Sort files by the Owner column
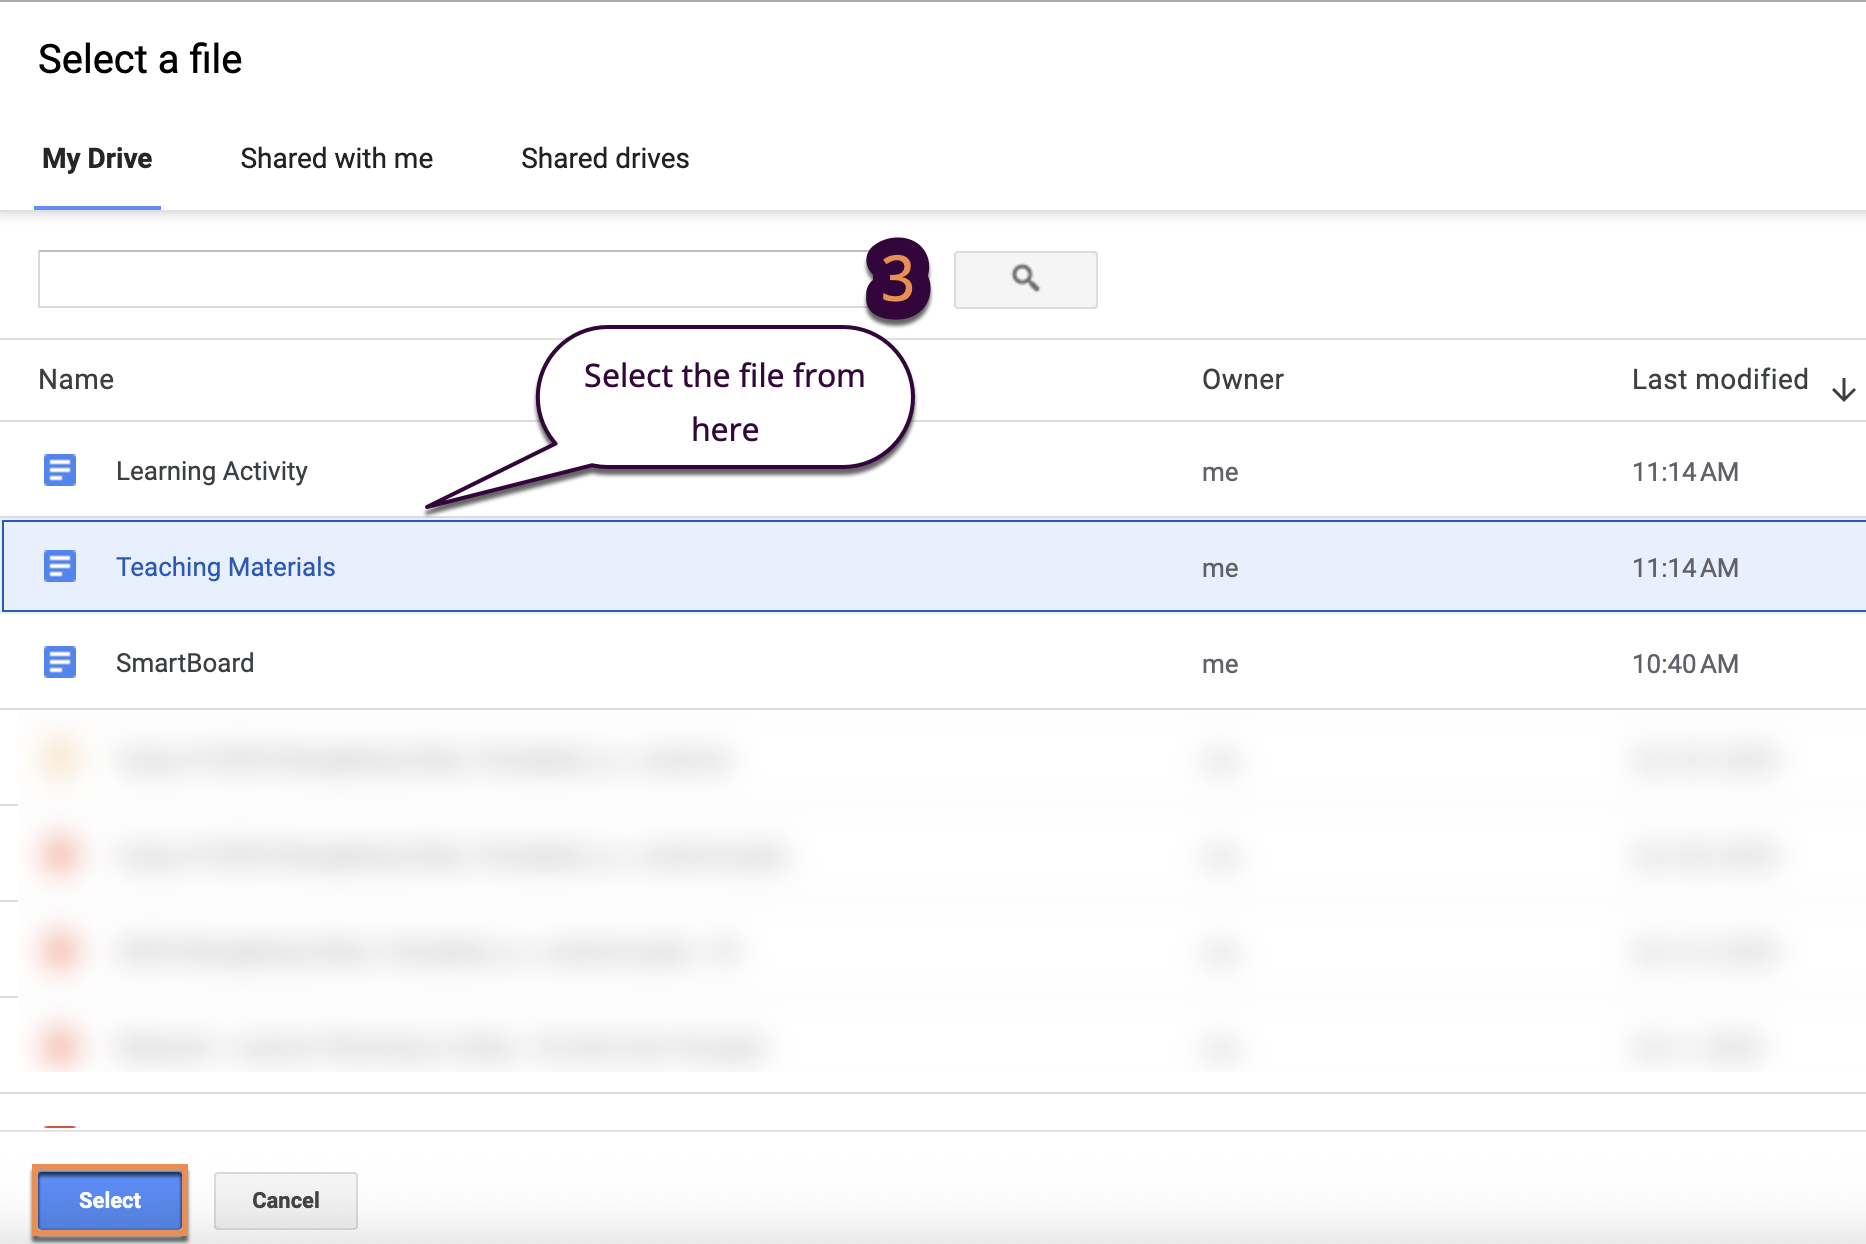 click(1242, 380)
